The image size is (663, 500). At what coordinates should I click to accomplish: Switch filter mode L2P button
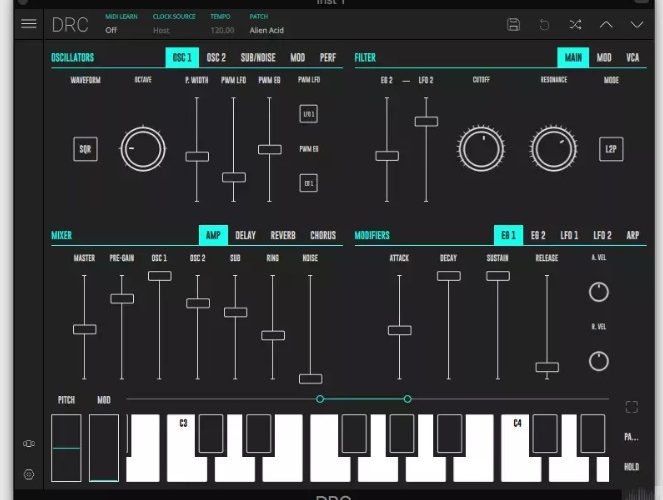click(x=611, y=149)
